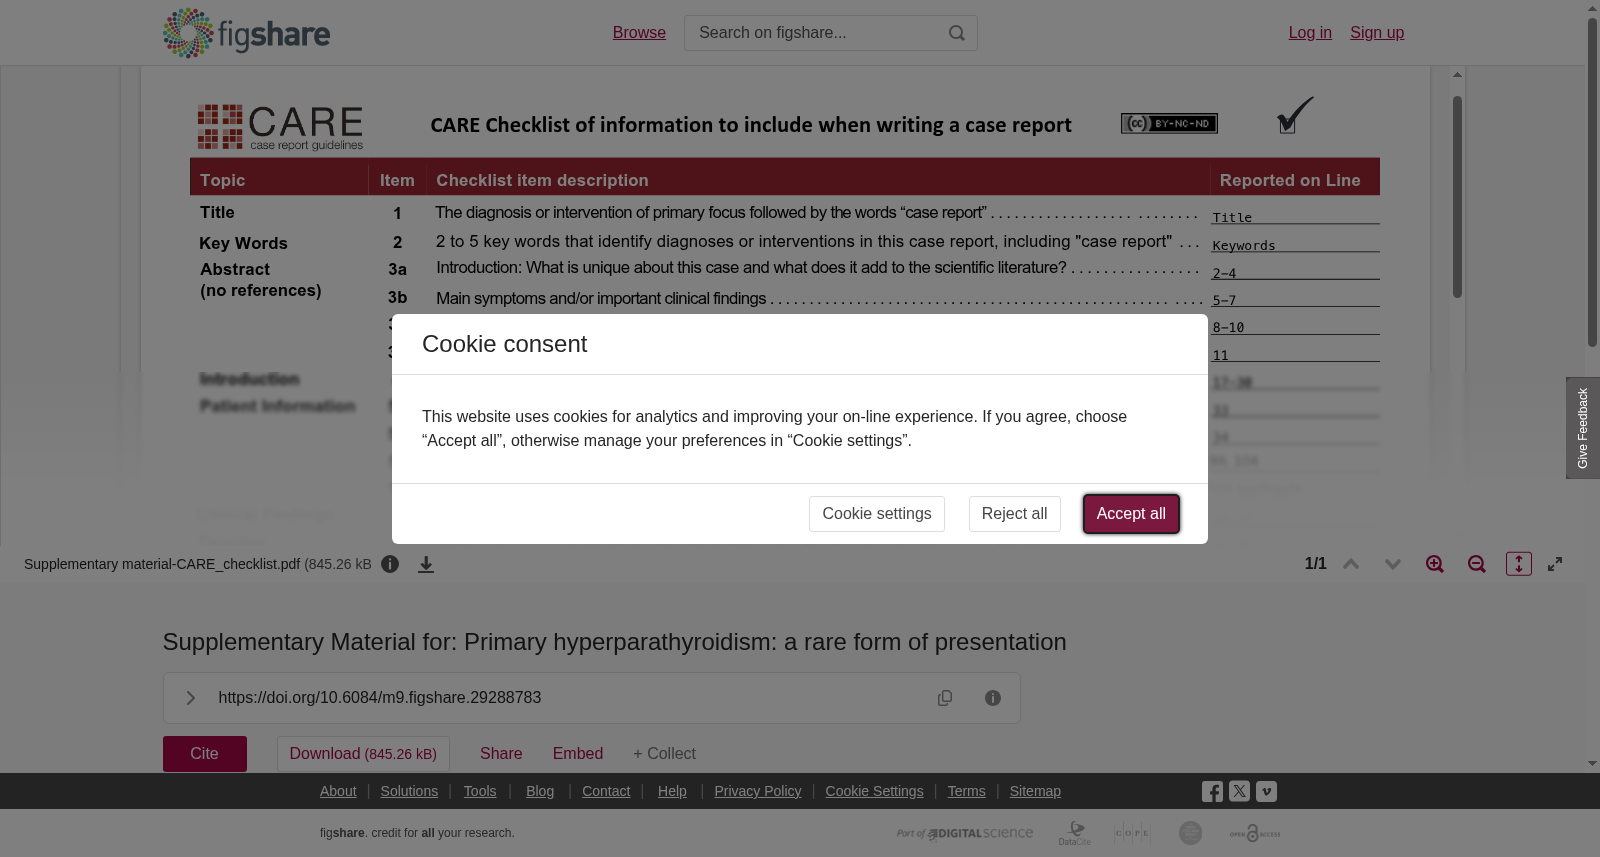Go to the next page arrow
This screenshot has width=1600, height=857.
(1393, 564)
